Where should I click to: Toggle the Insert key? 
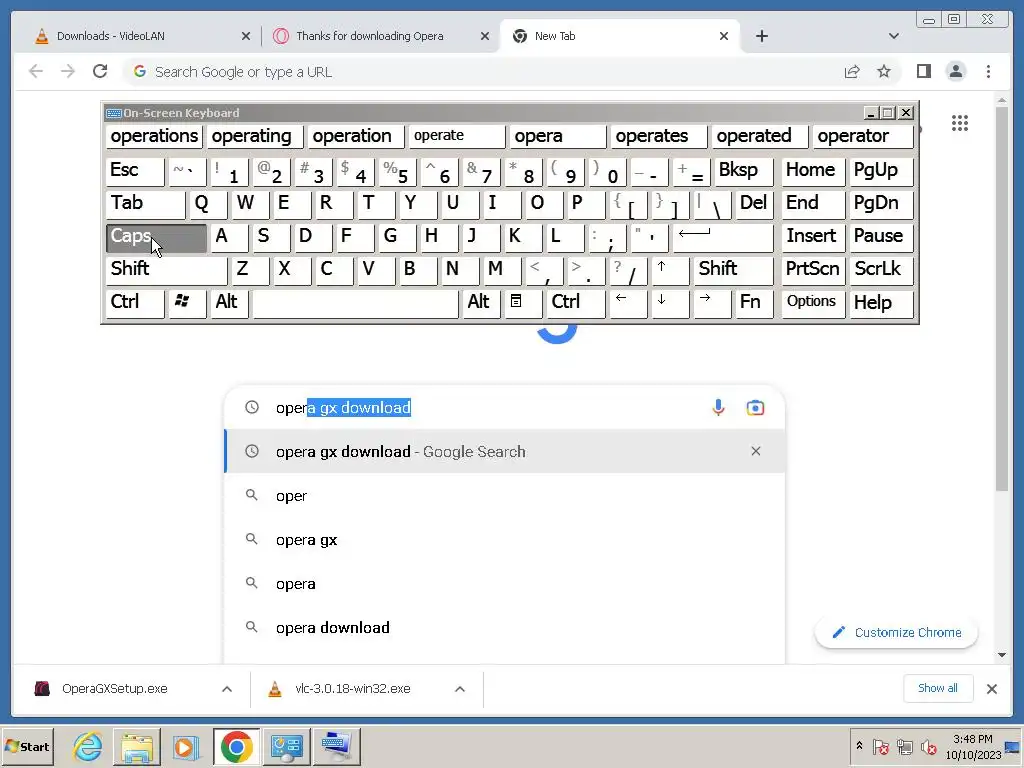[813, 237]
